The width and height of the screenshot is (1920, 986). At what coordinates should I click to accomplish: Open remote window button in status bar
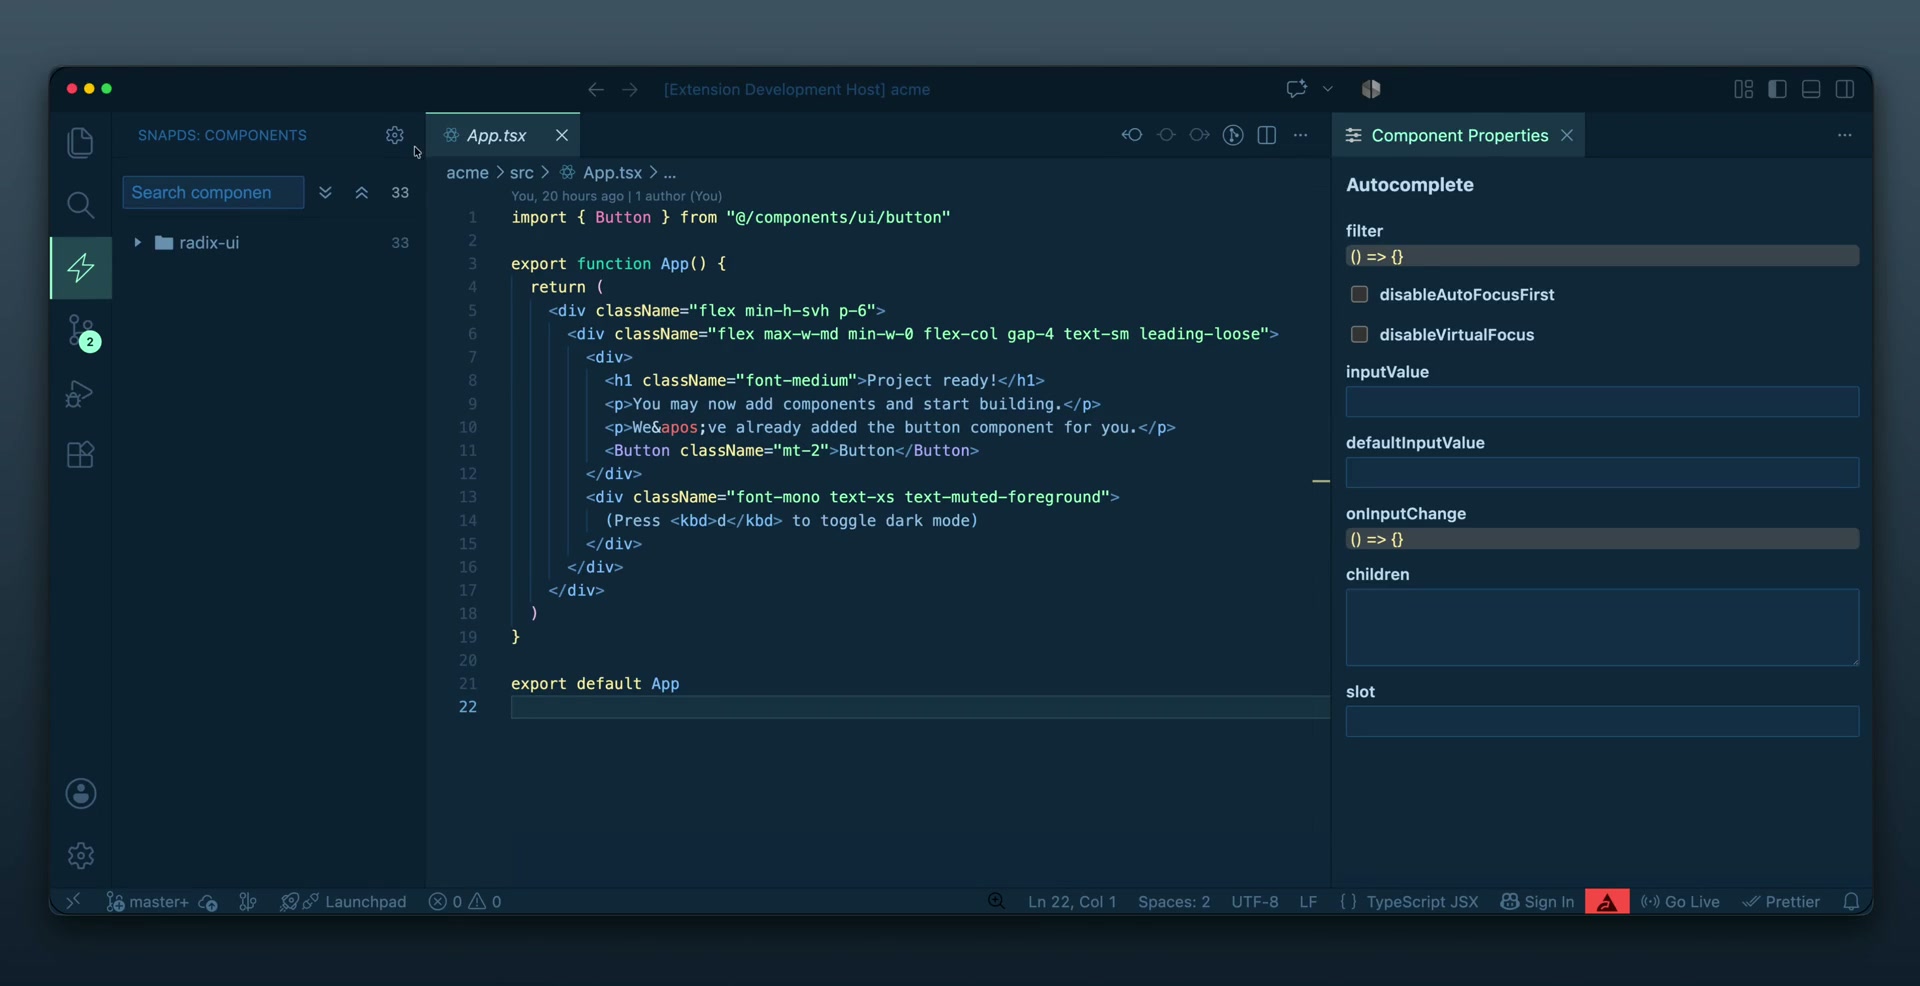[72, 901]
